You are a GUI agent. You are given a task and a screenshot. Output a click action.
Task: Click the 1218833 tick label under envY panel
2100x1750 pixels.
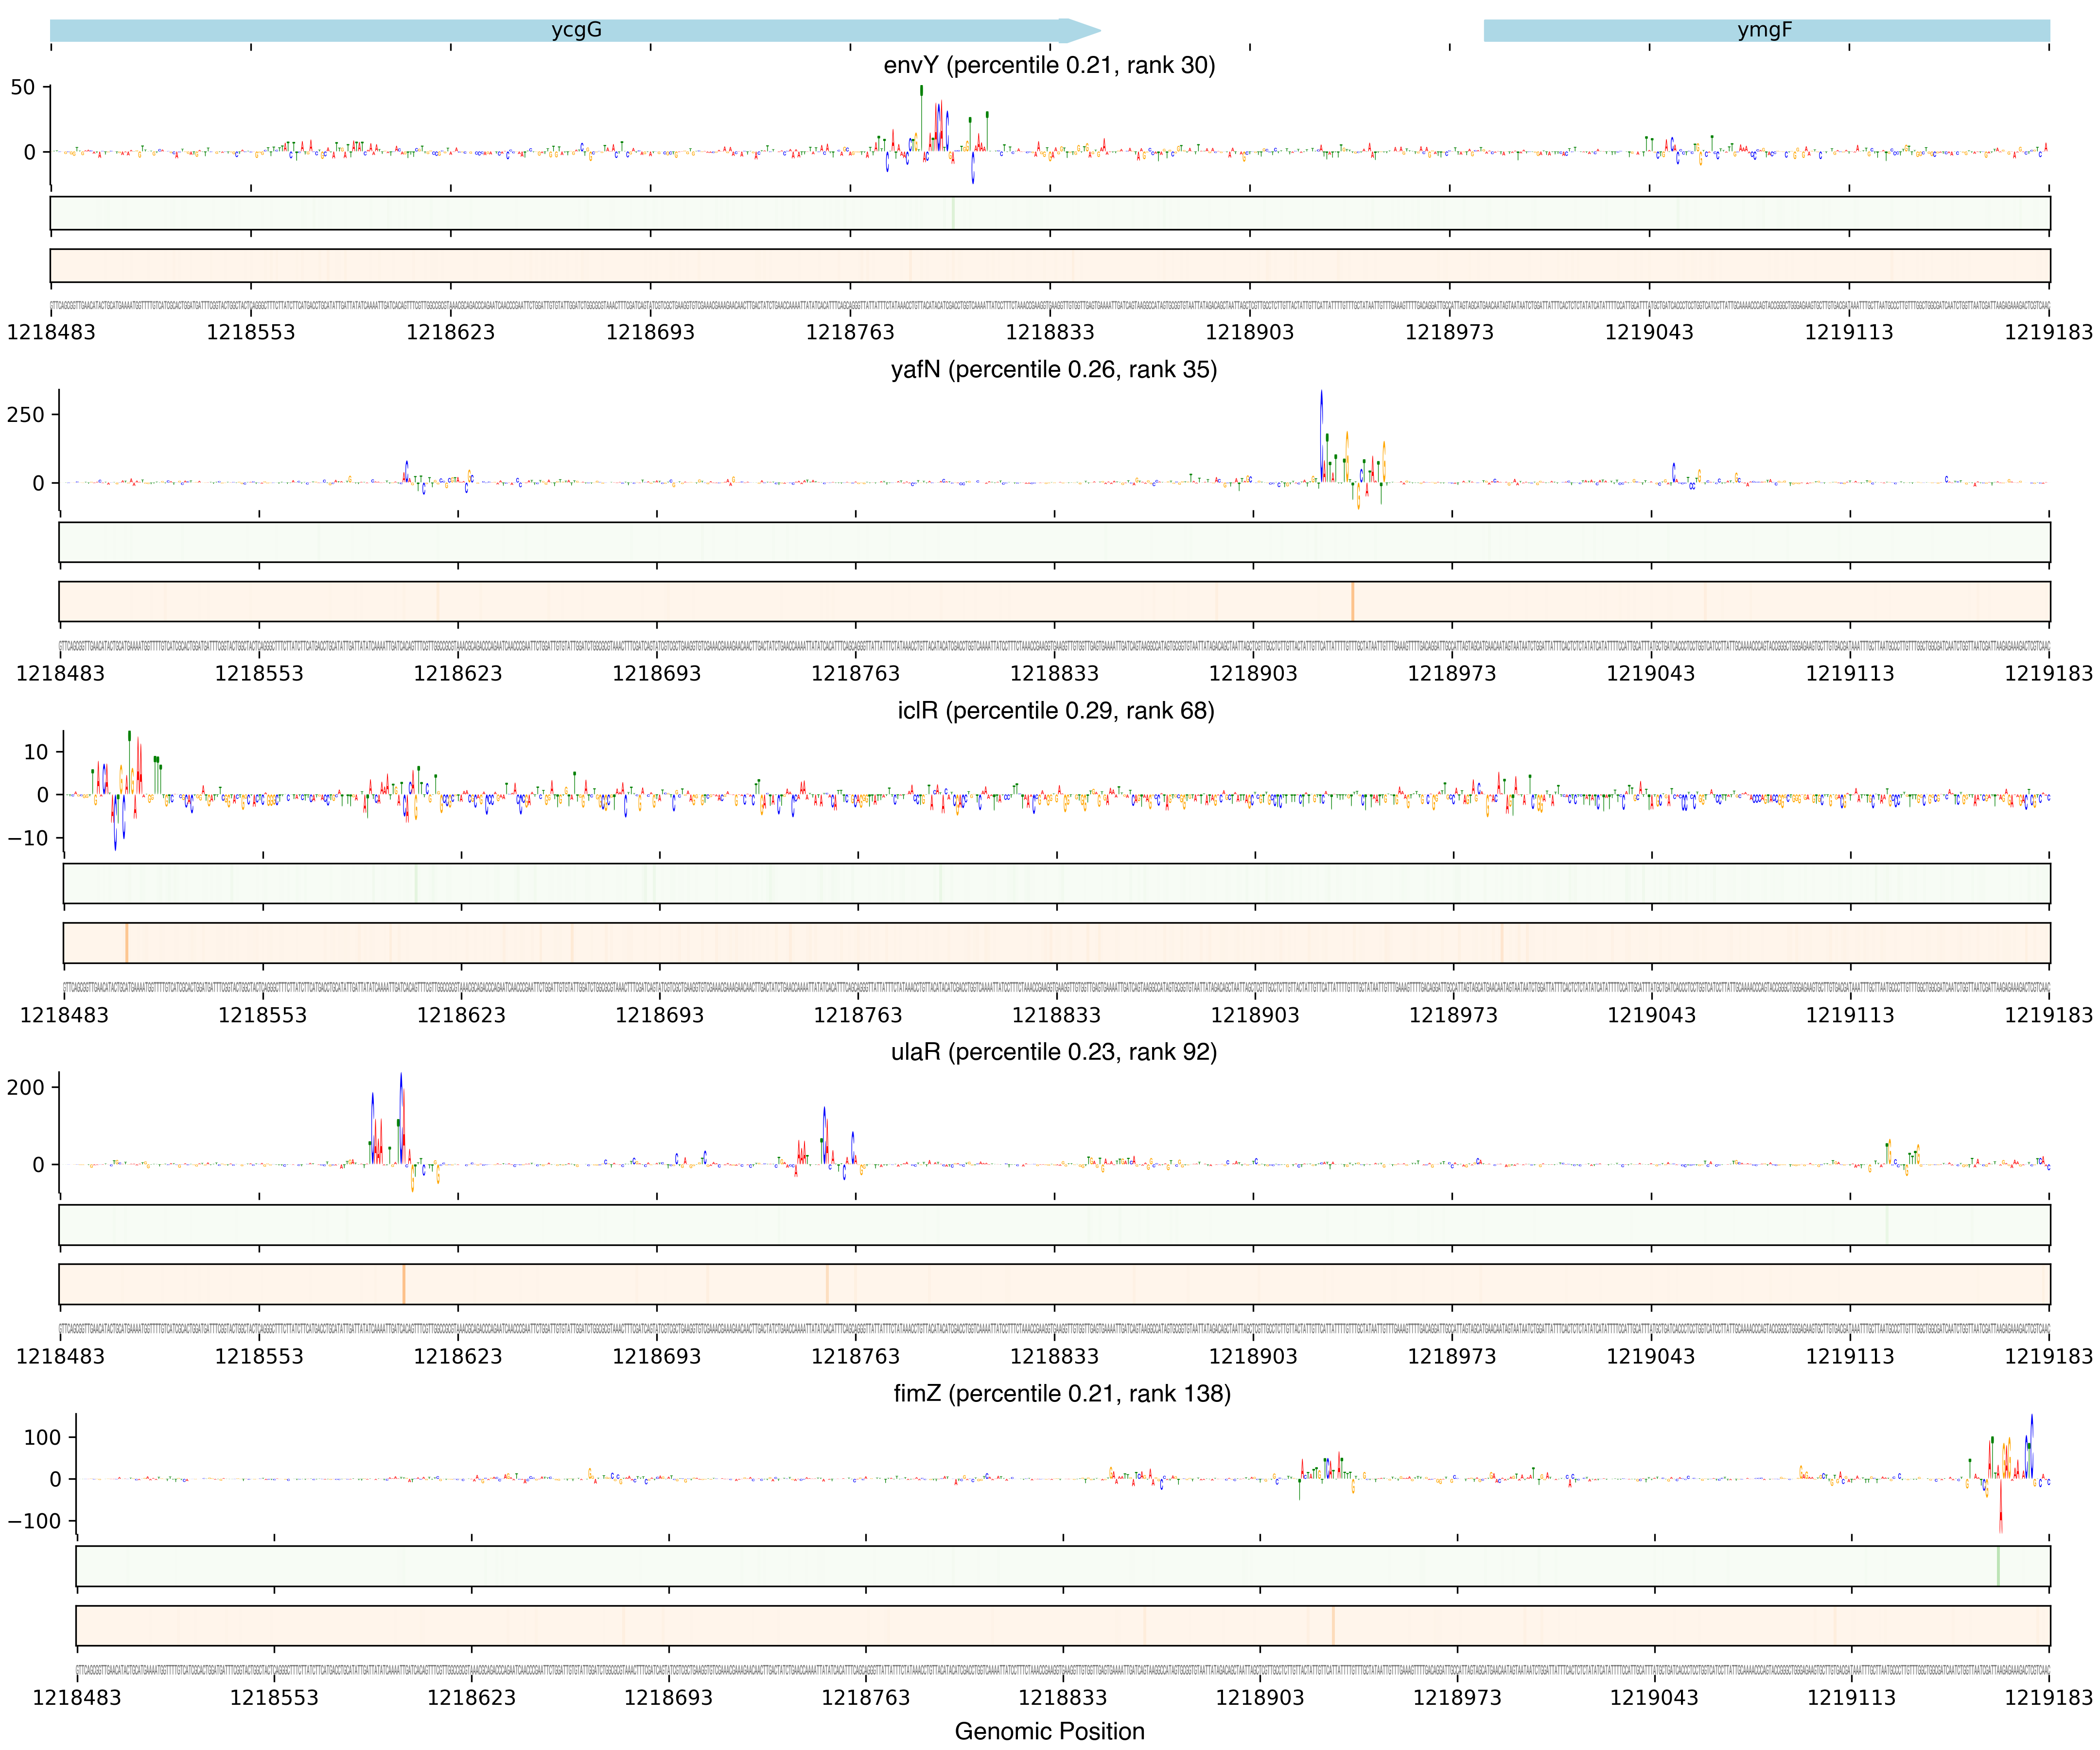(1049, 332)
